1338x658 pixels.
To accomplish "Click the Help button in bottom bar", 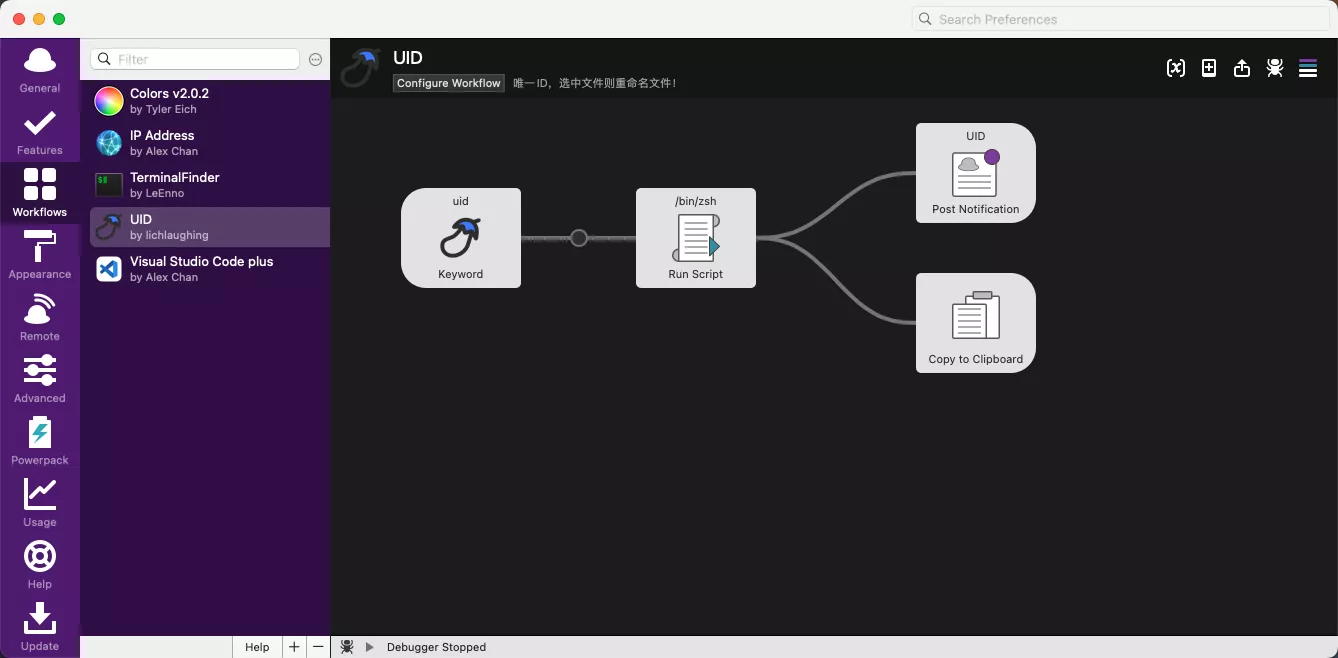I will (257, 647).
